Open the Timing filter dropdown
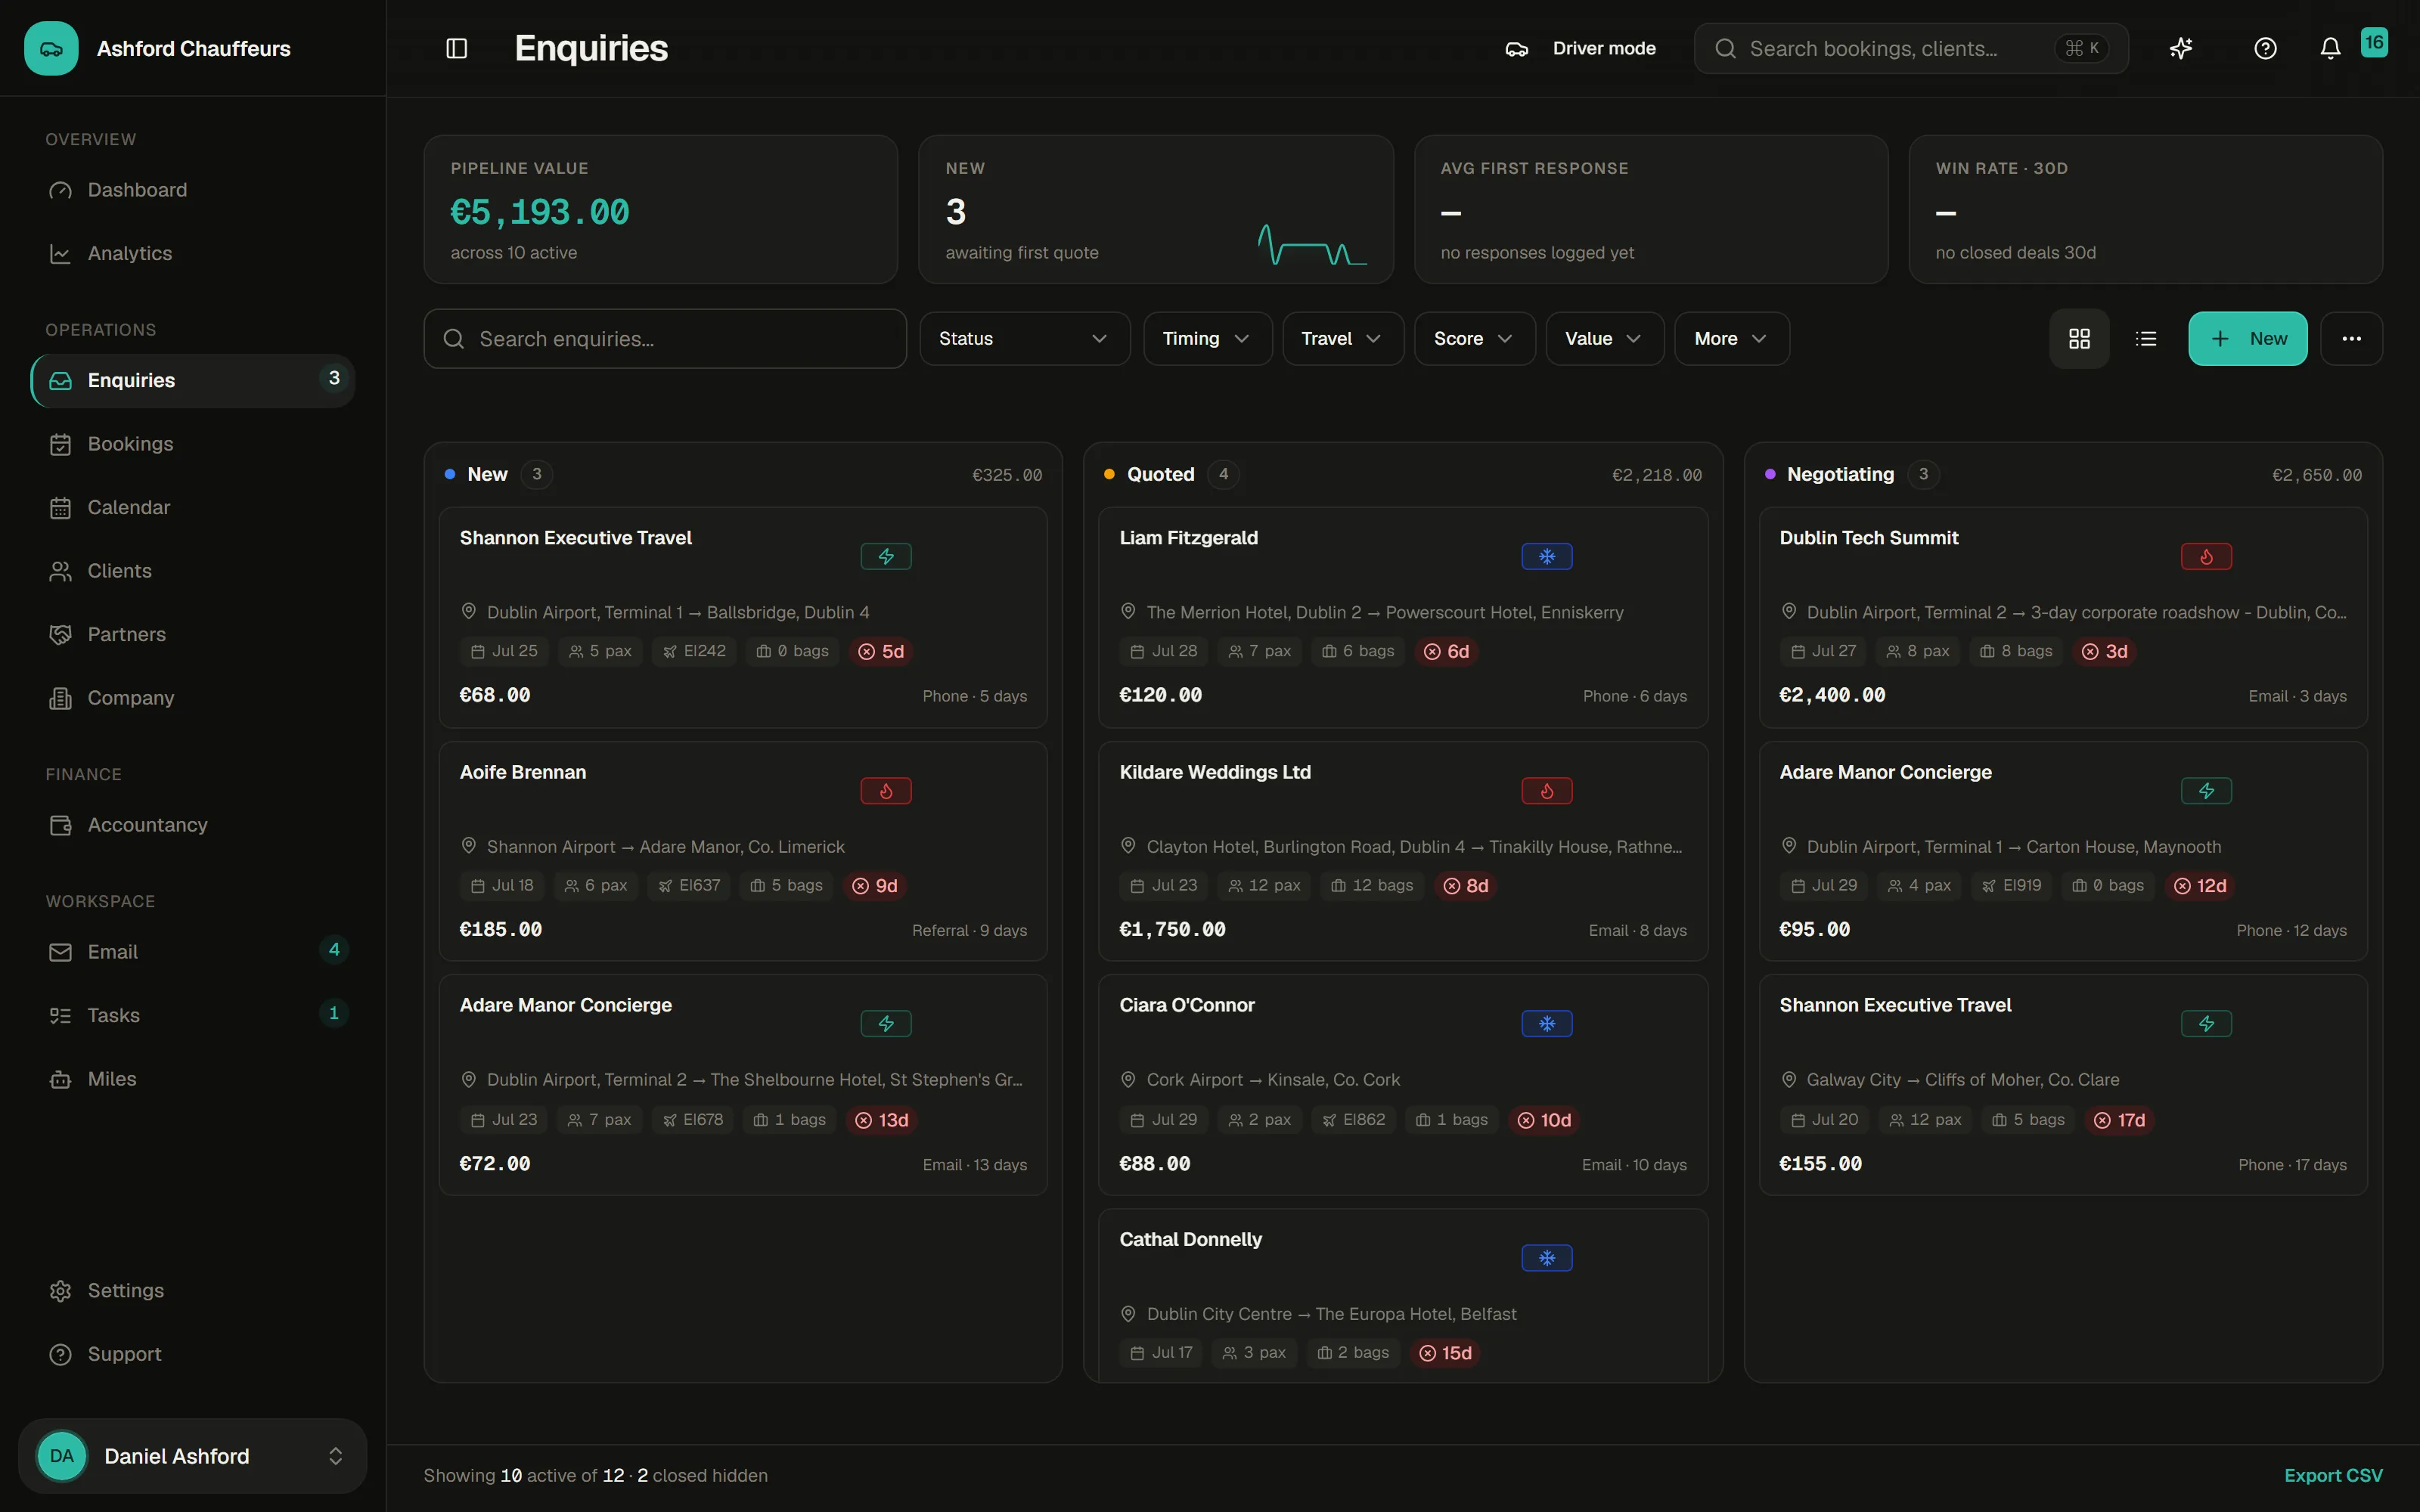Screen dimensions: 2420x1512 1207,339
